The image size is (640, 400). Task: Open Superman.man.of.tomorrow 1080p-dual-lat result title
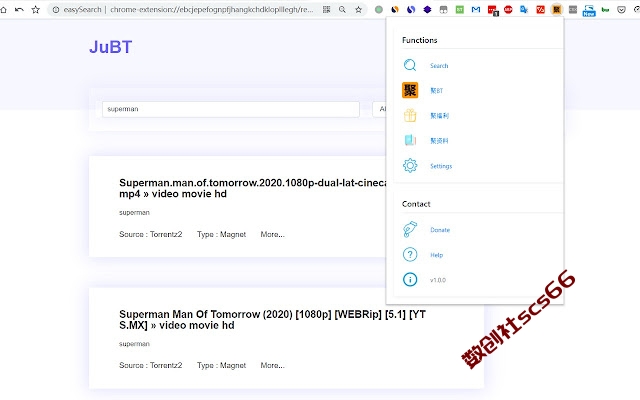coord(253,188)
